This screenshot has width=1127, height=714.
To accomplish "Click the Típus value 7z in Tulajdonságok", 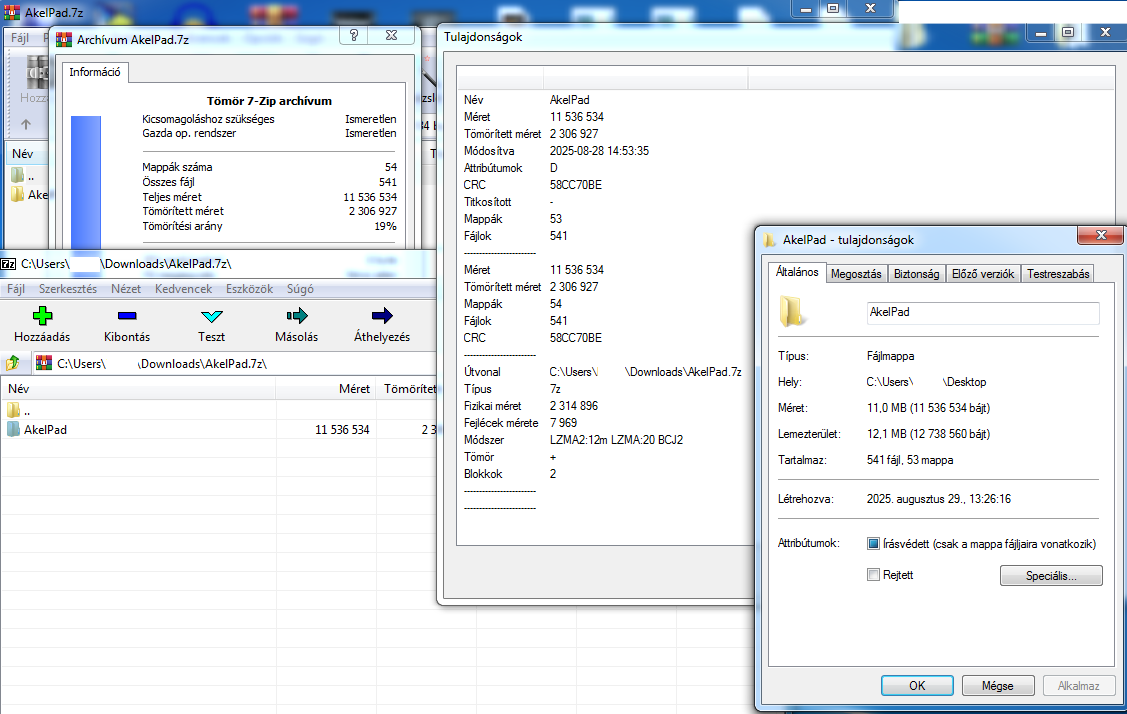I will (x=555, y=389).
